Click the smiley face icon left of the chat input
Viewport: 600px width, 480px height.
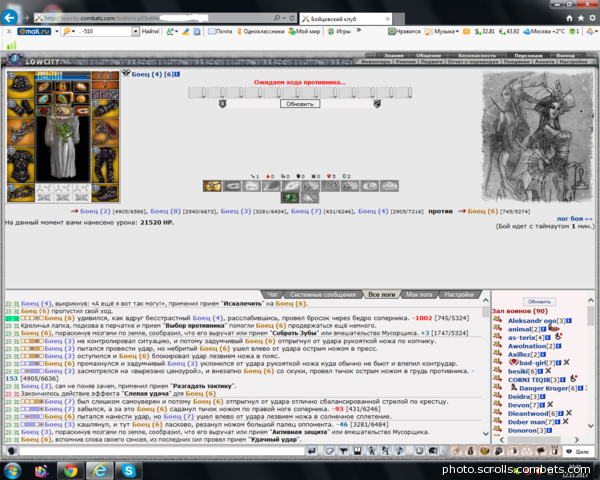click(12, 451)
